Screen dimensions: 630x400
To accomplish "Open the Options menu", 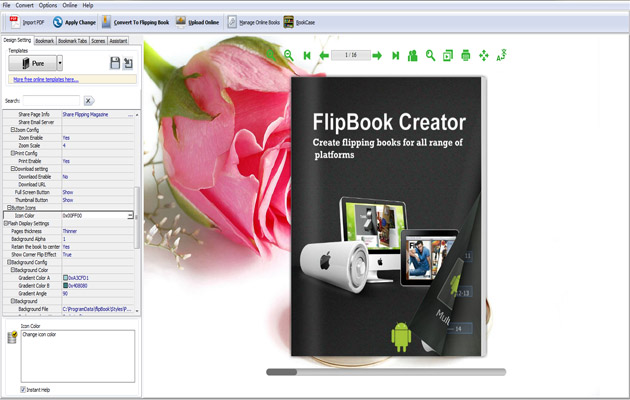I will click(x=48, y=5).
